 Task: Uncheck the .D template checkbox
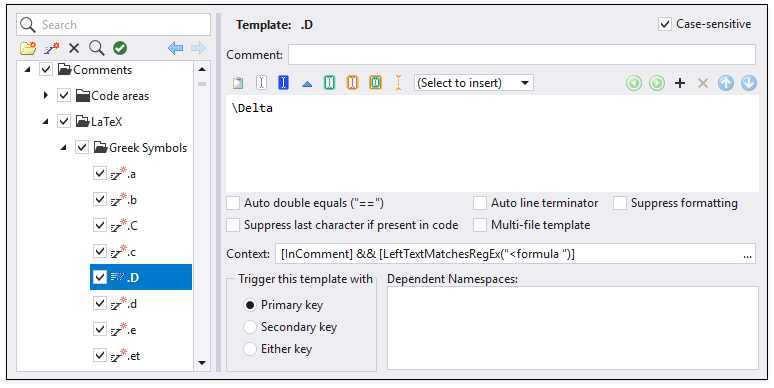click(x=100, y=277)
